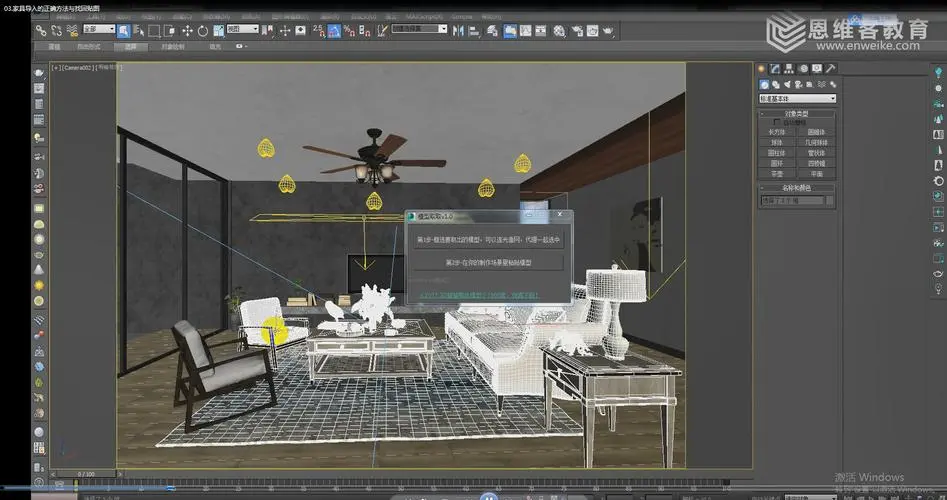Click the object name input field
The width and height of the screenshot is (947, 500).
point(791,201)
